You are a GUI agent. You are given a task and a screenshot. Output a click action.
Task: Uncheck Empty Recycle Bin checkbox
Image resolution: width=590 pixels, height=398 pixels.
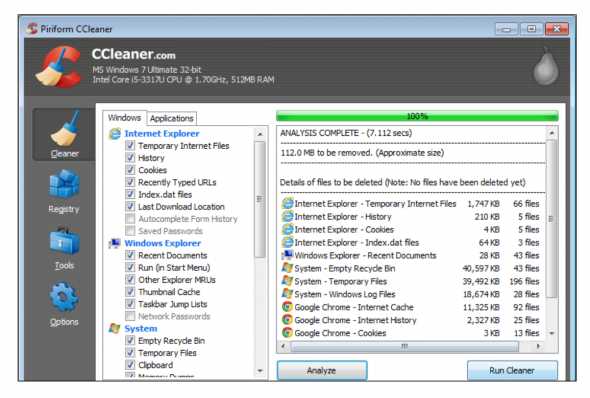130,340
